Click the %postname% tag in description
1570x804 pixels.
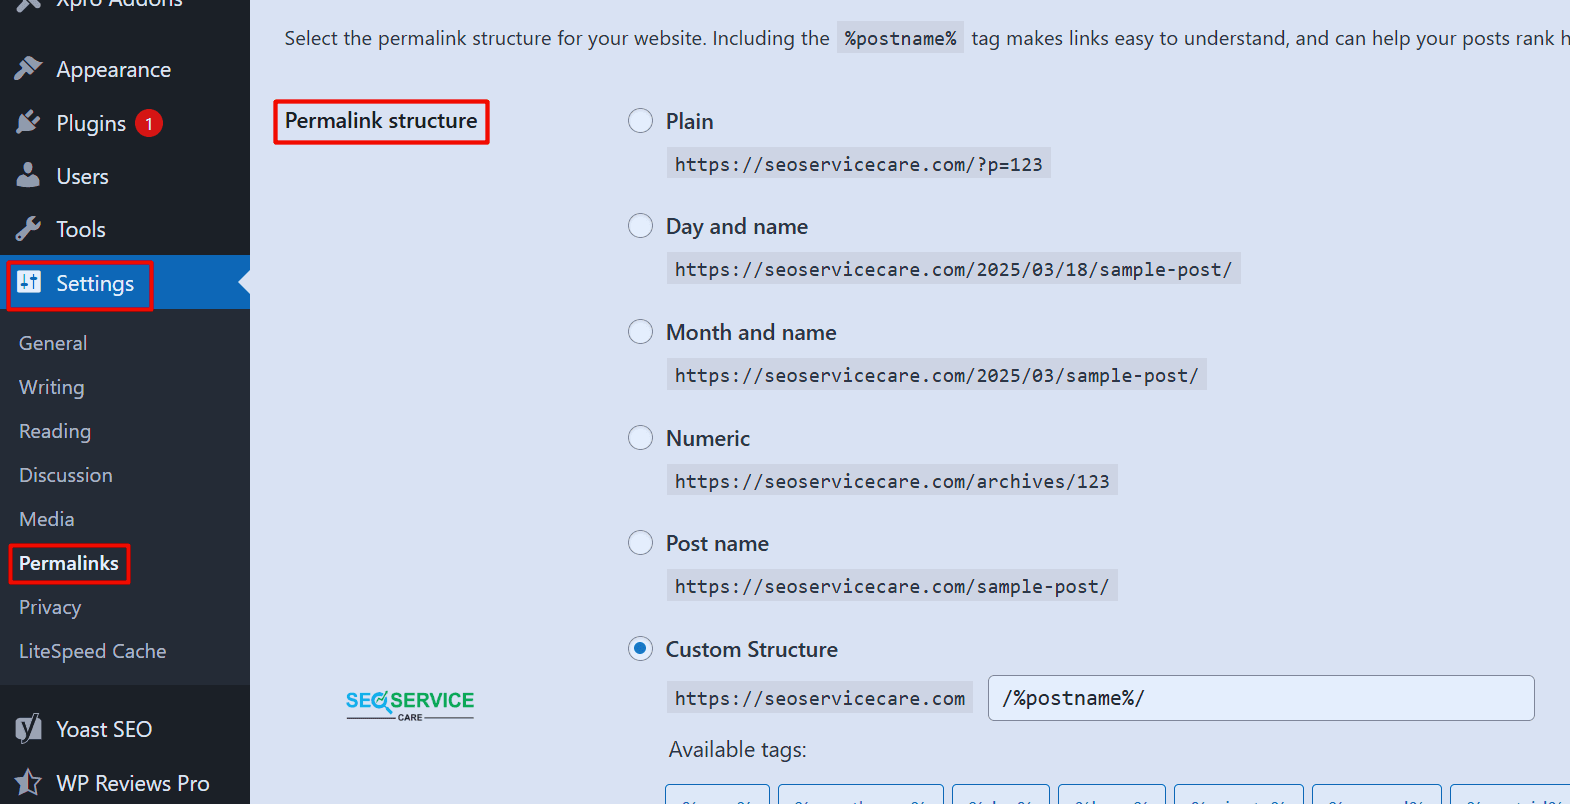click(x=900, y=38)
